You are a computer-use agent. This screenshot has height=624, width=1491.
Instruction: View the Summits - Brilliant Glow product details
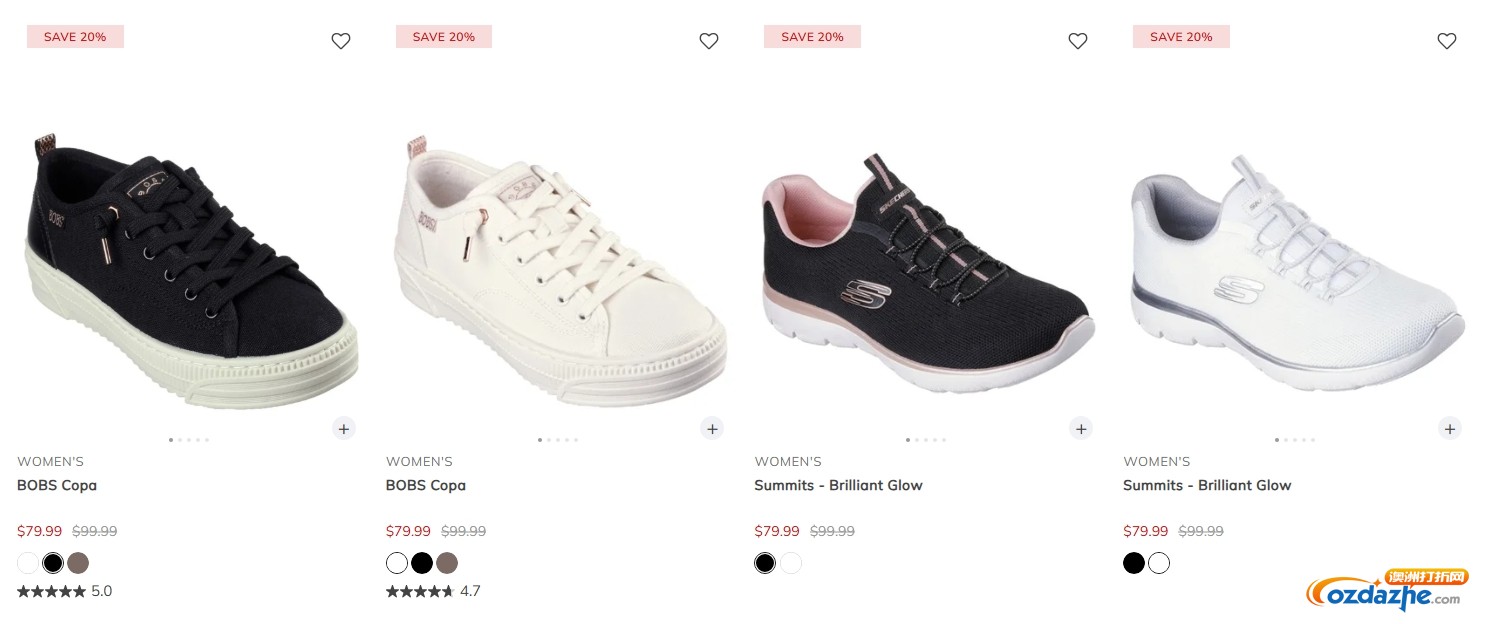[x=839, y=485]
